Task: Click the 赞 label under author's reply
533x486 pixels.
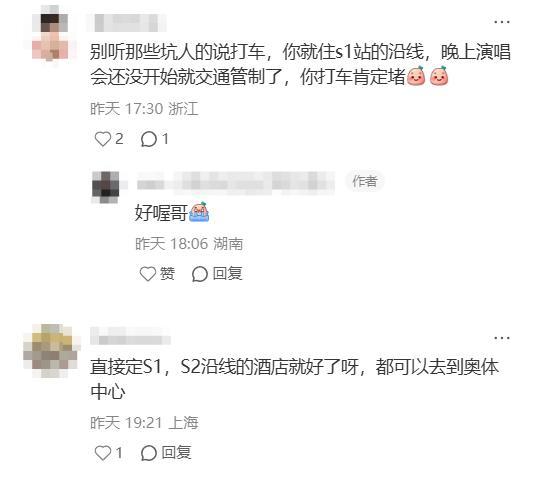Action: tap(167, 274)
